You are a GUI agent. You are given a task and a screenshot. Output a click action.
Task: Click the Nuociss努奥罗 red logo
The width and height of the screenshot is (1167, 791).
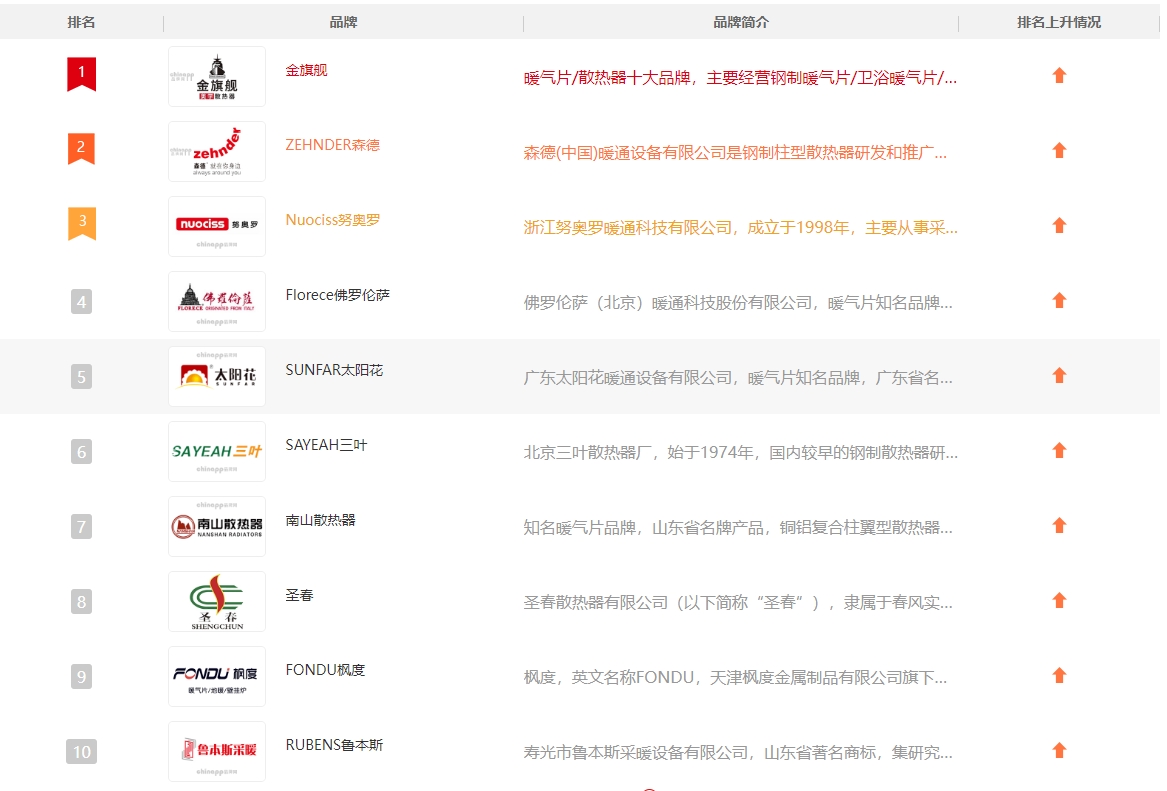click(217, 226)
